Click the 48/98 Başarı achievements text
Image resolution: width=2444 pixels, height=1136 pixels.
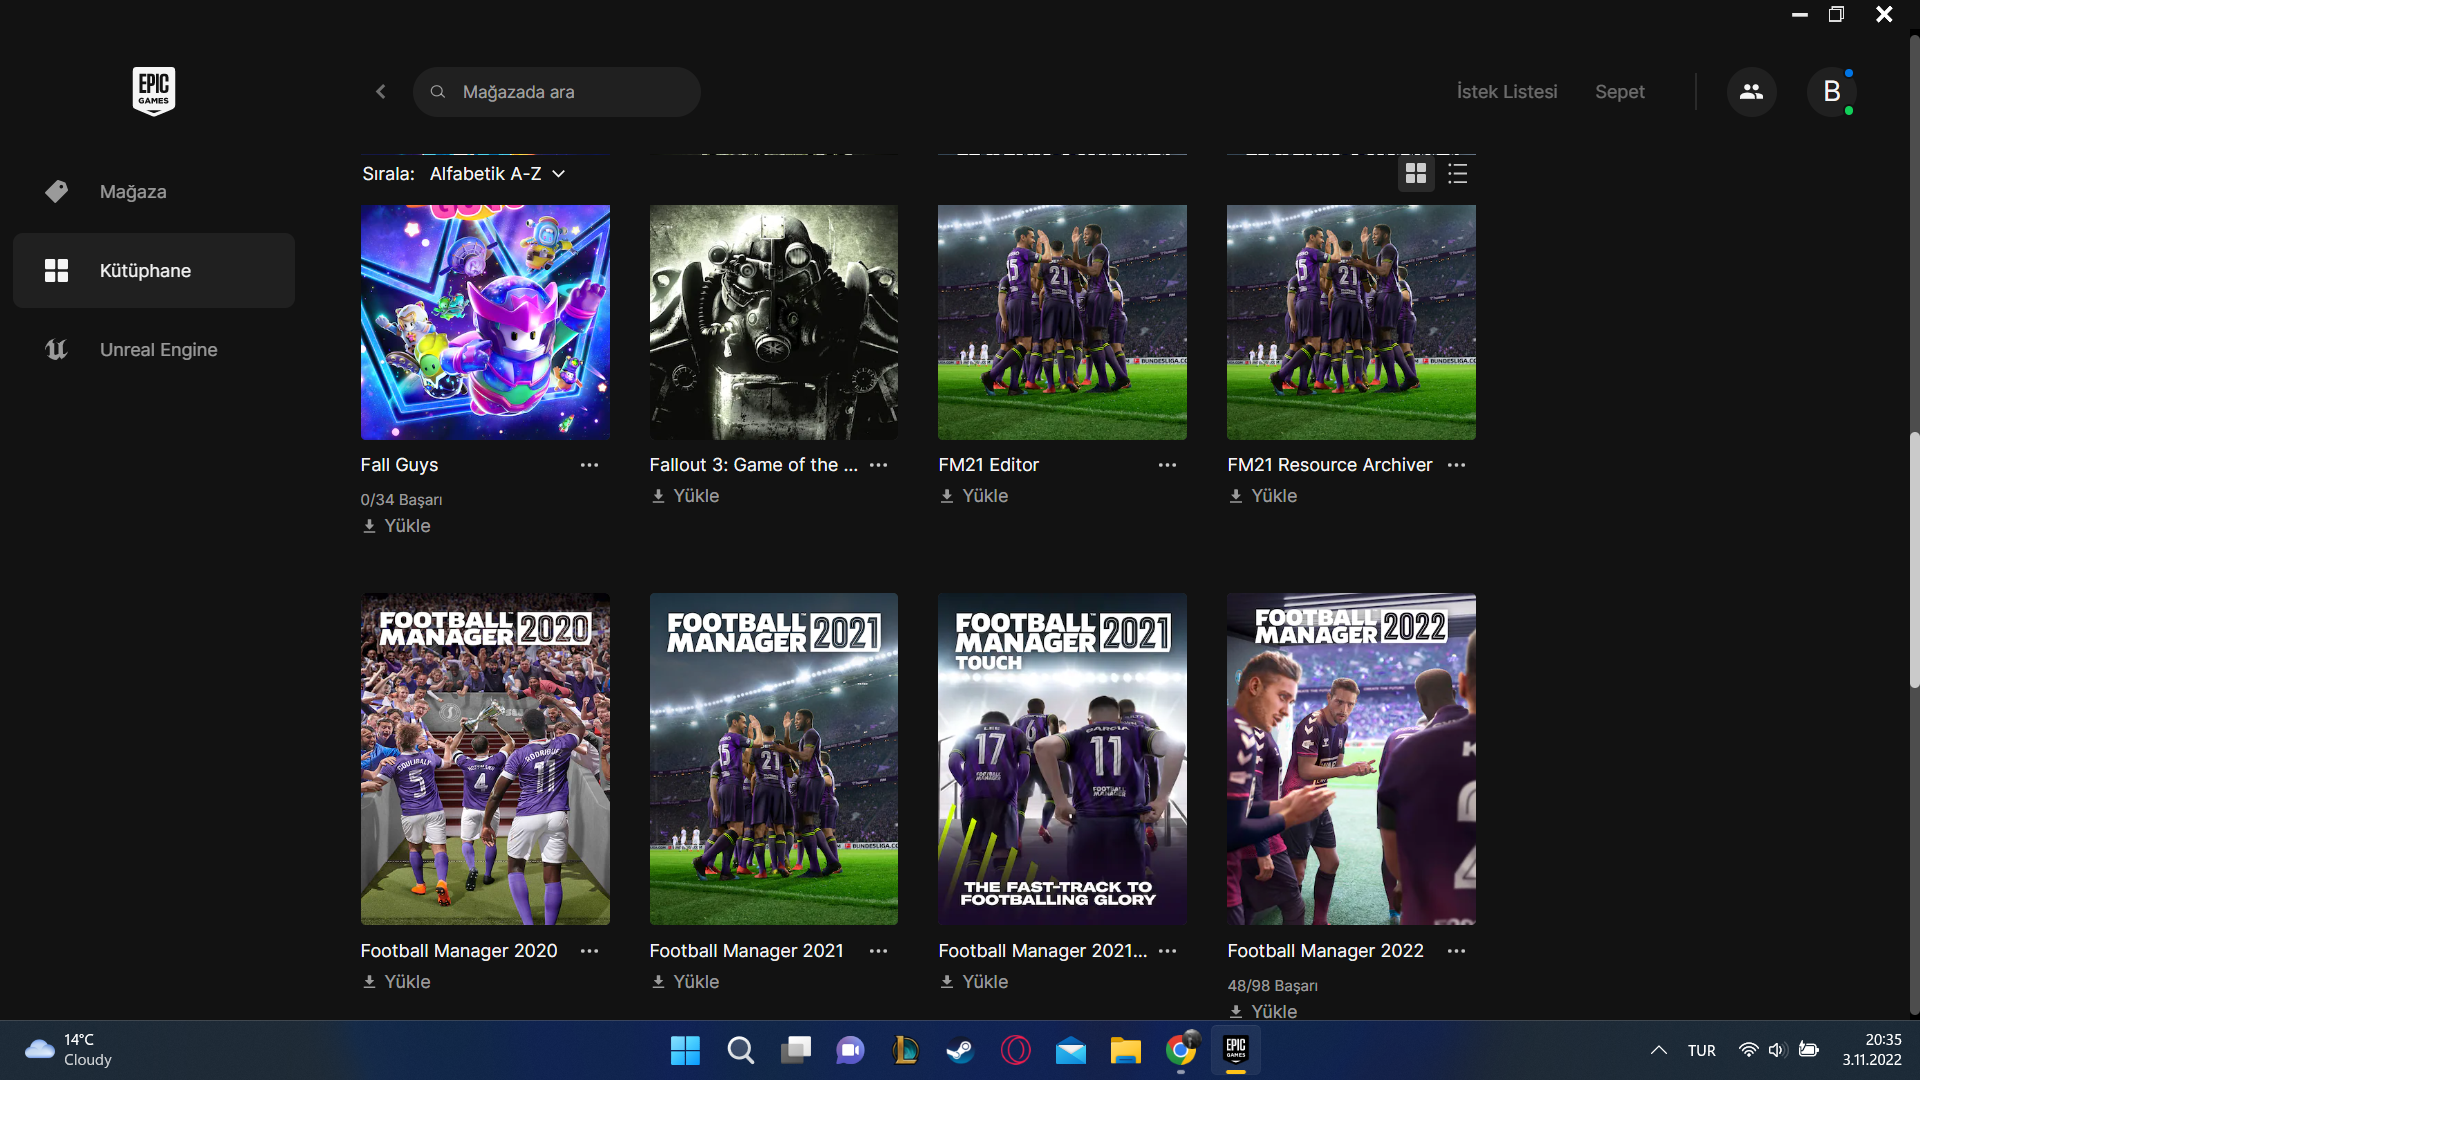coord(1272,986)
